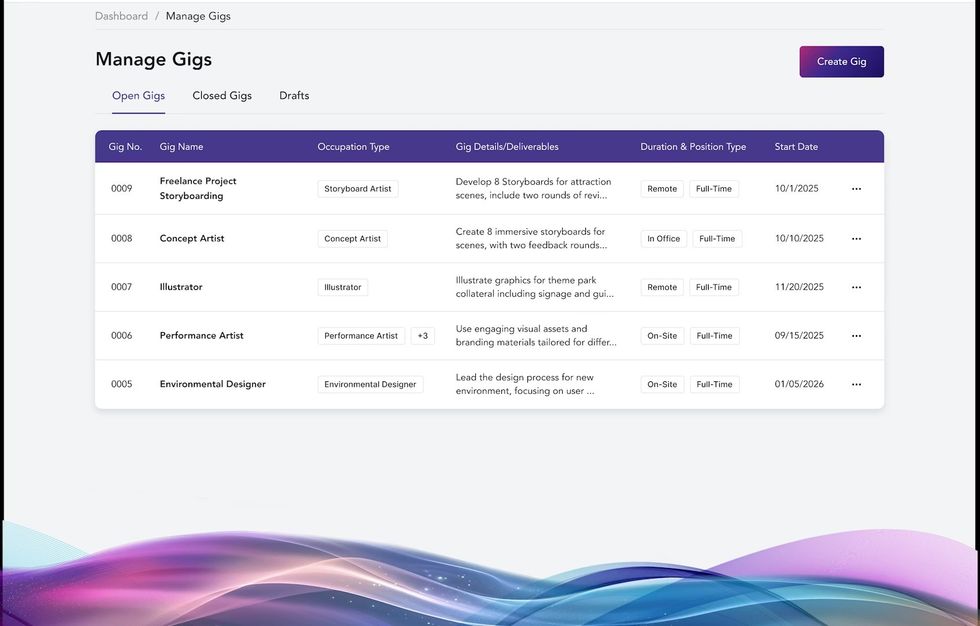The height and width of the screenshot is (626, 980).
Task: Open the Drafts tab
Action: [x=294, y=95]
